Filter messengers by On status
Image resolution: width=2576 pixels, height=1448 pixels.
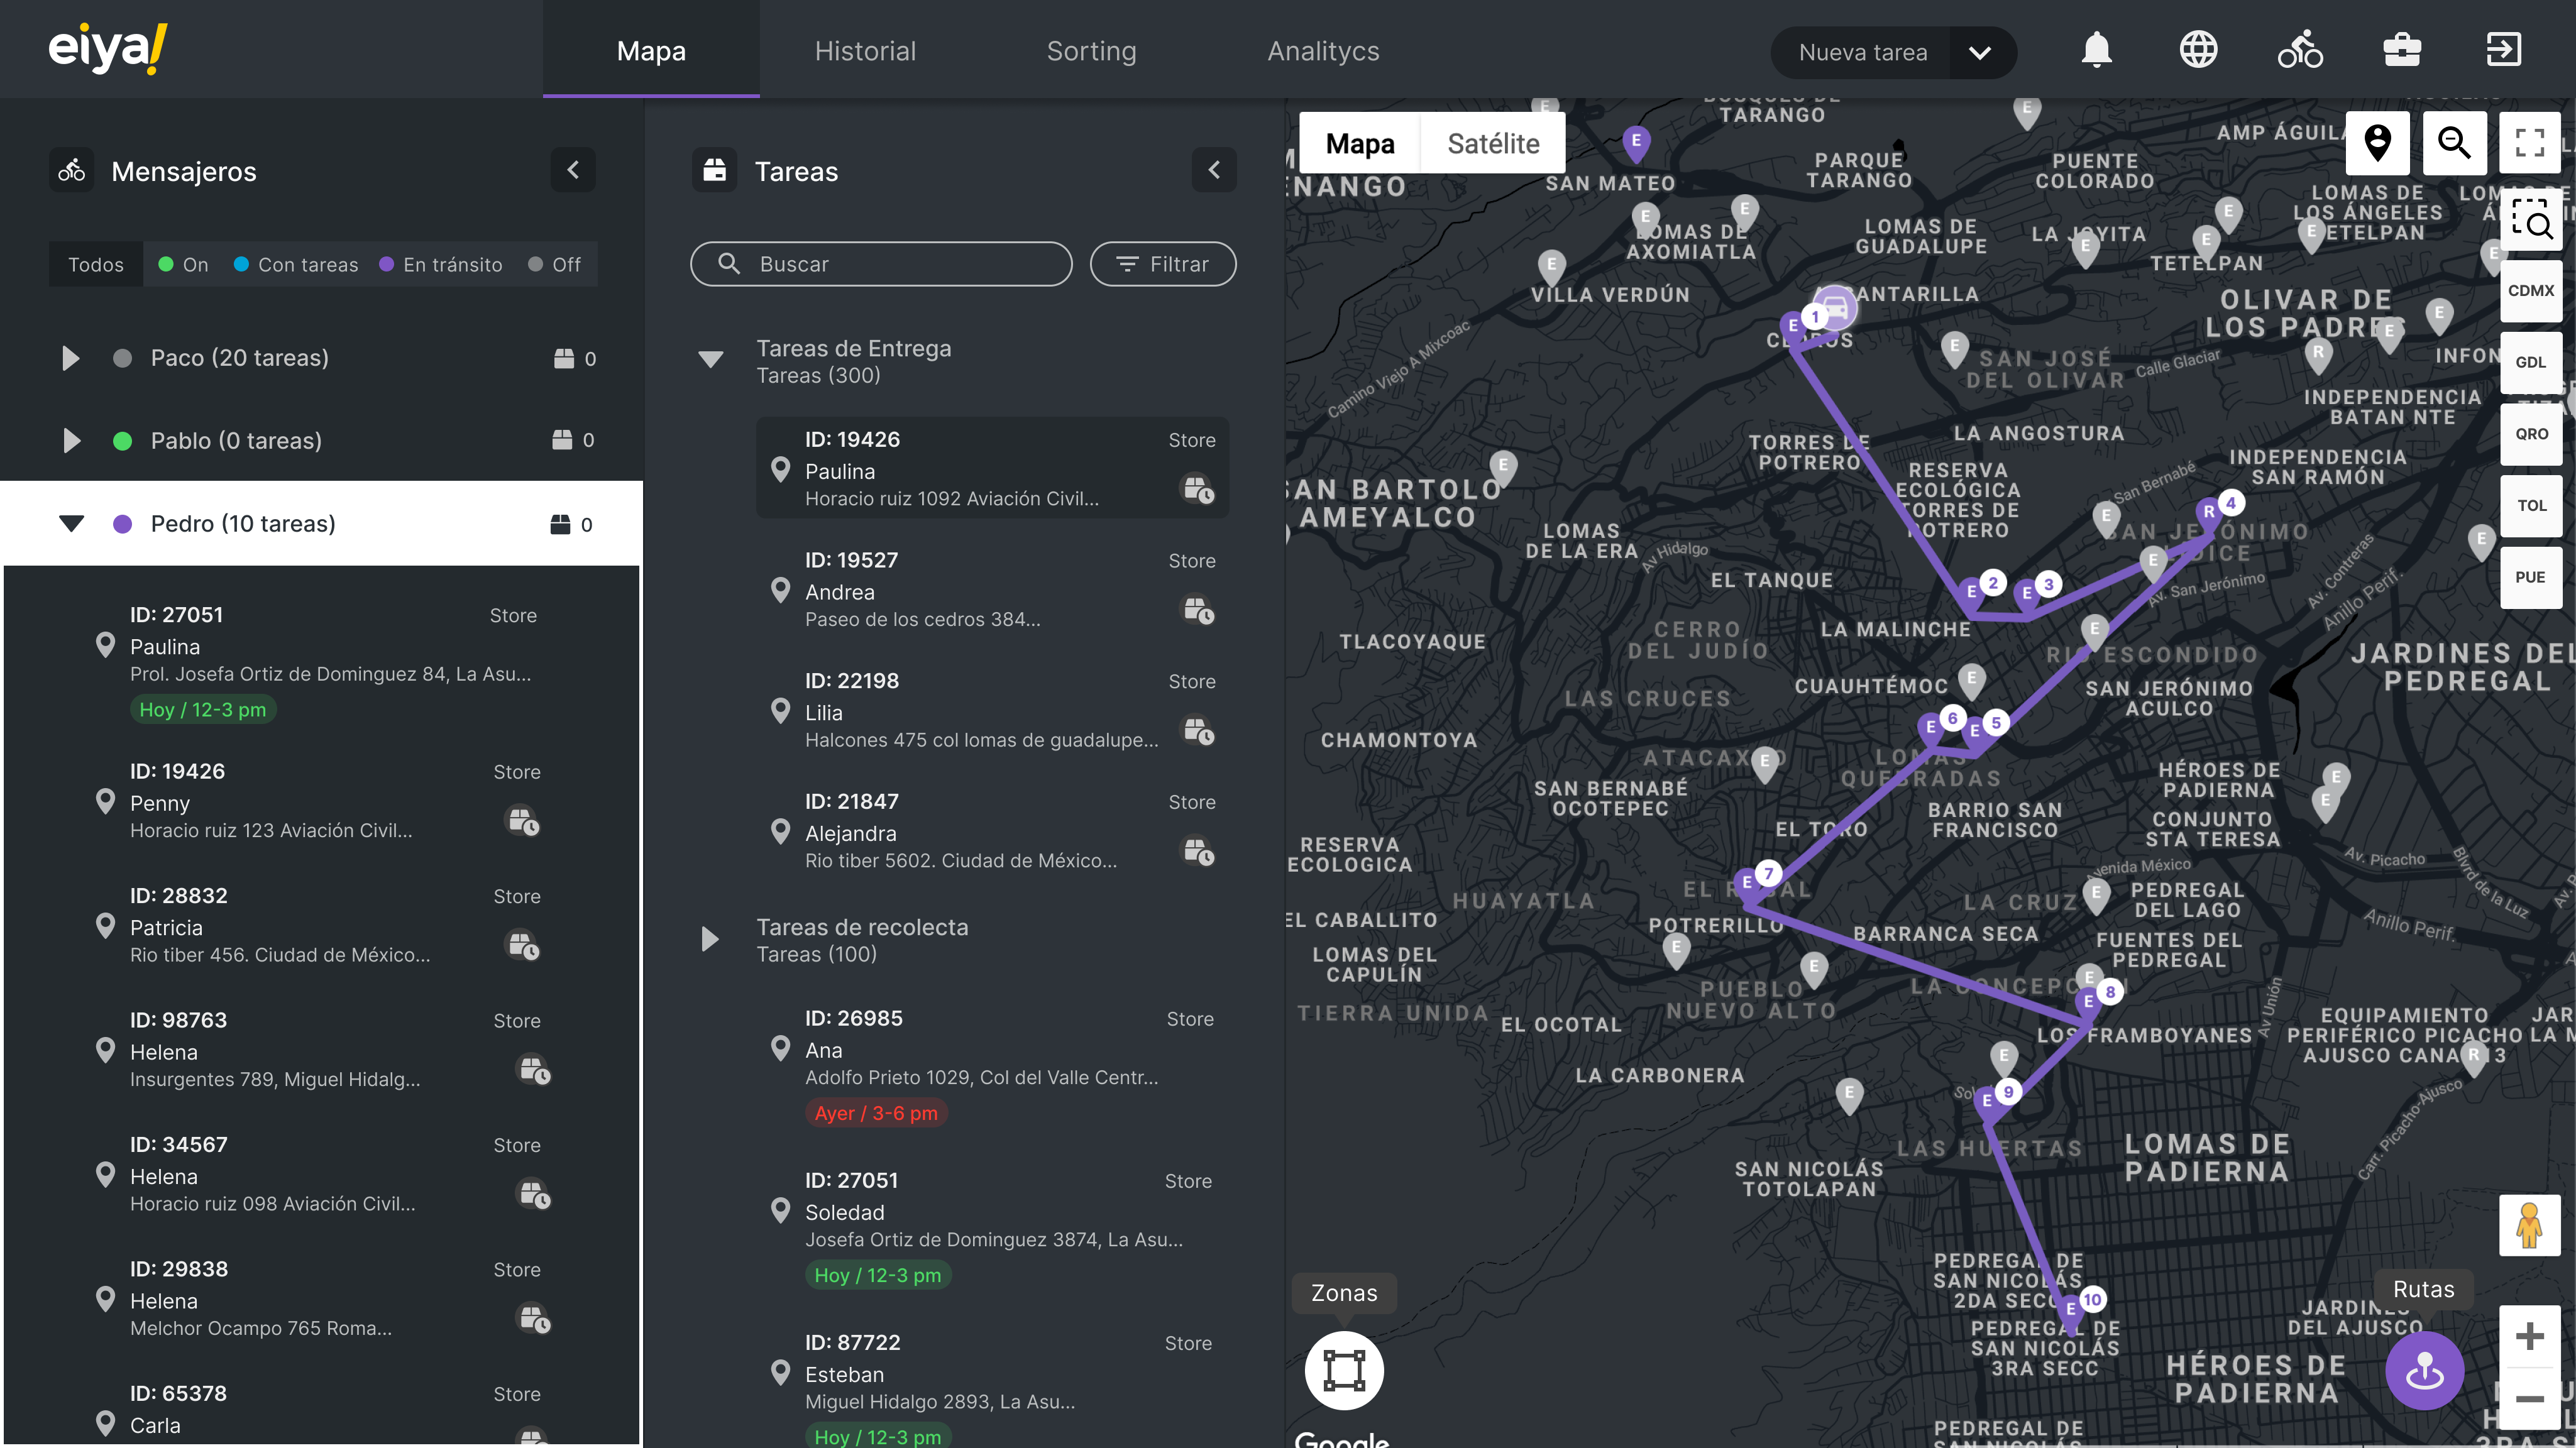coord(184,264)
